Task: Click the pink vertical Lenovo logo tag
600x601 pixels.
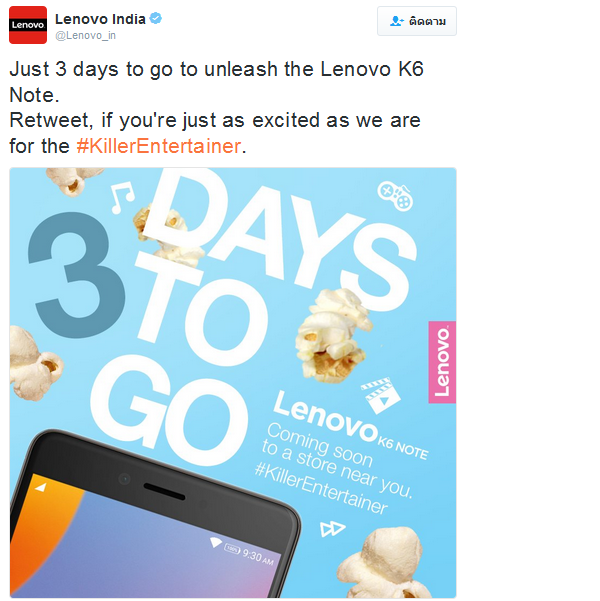Action: click(442, 362)
